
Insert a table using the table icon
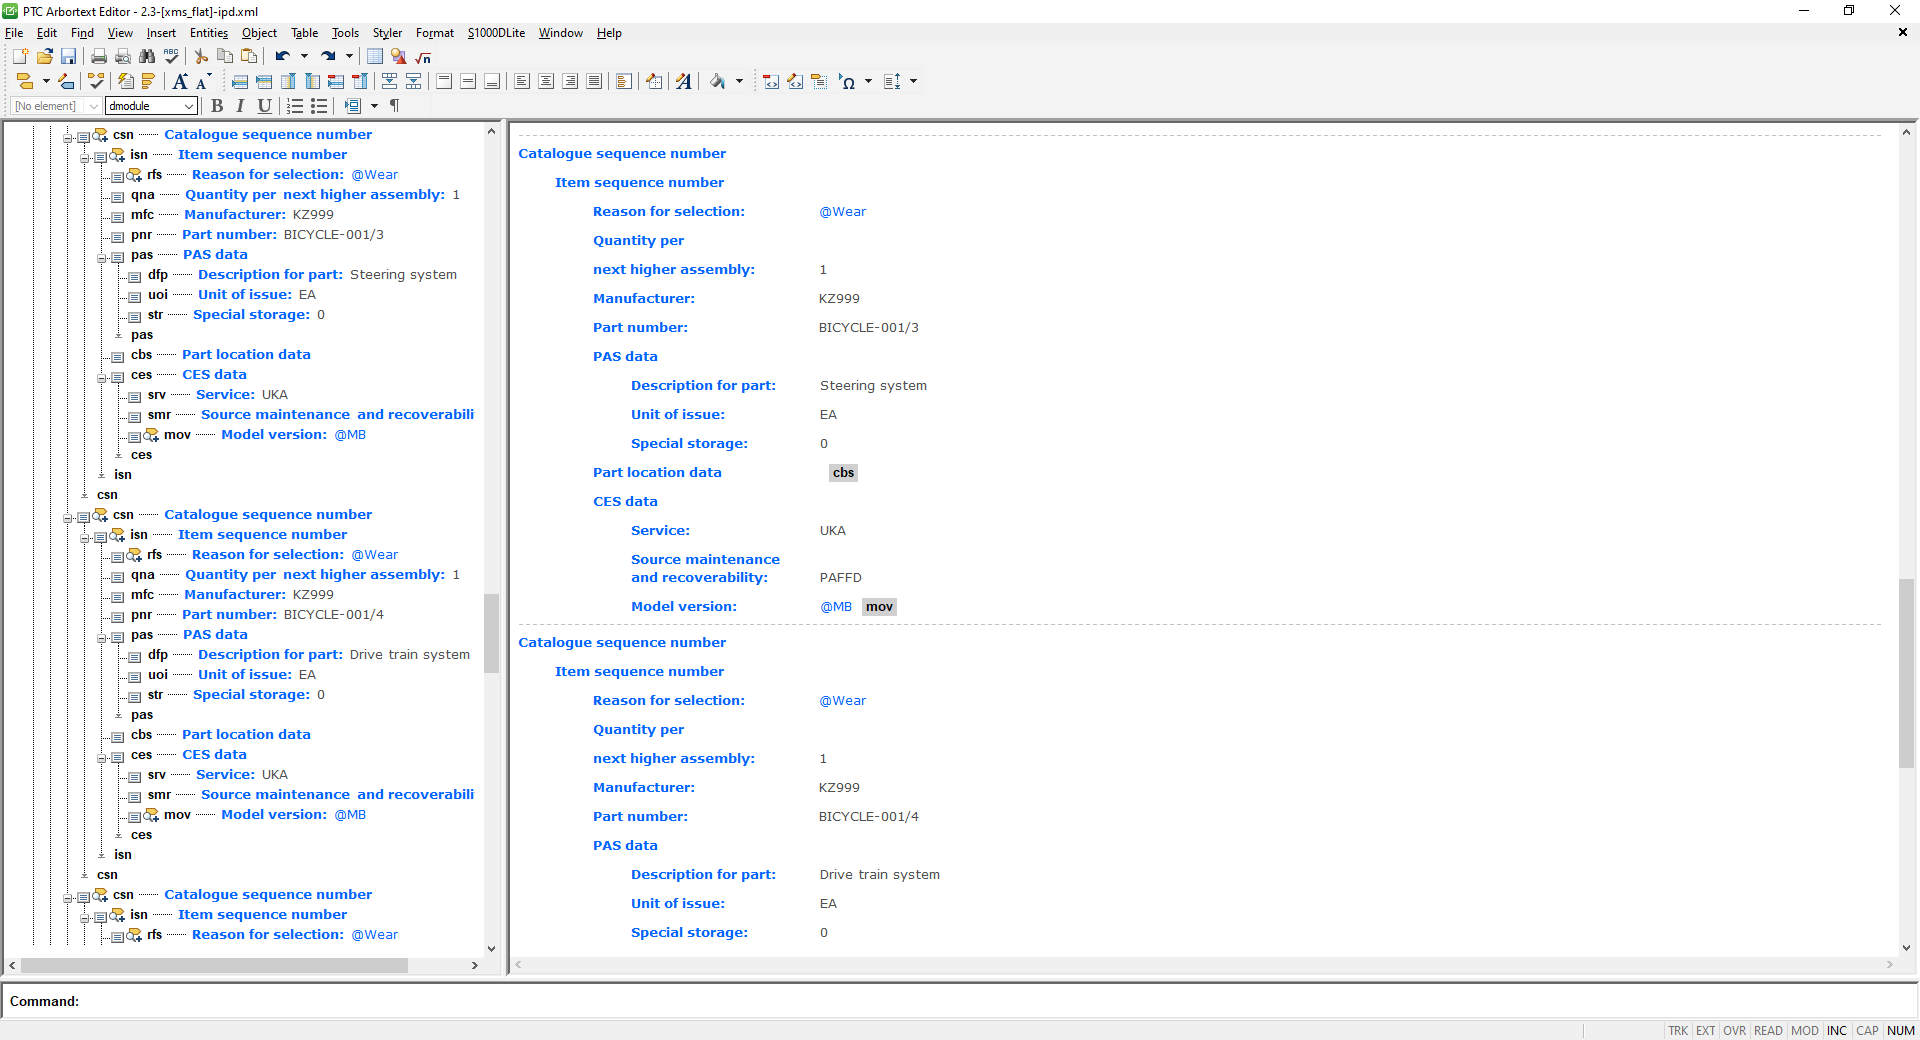pyautogui.click(x=374, y=57)
